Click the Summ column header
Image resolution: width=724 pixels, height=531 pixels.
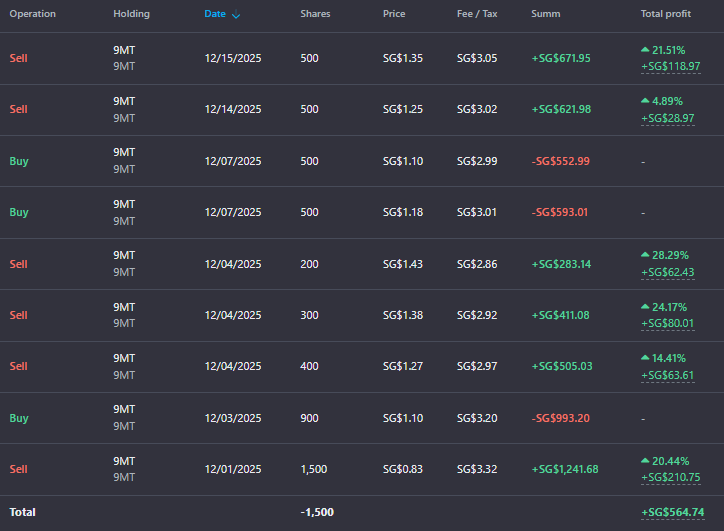click(x=545, y=14)
